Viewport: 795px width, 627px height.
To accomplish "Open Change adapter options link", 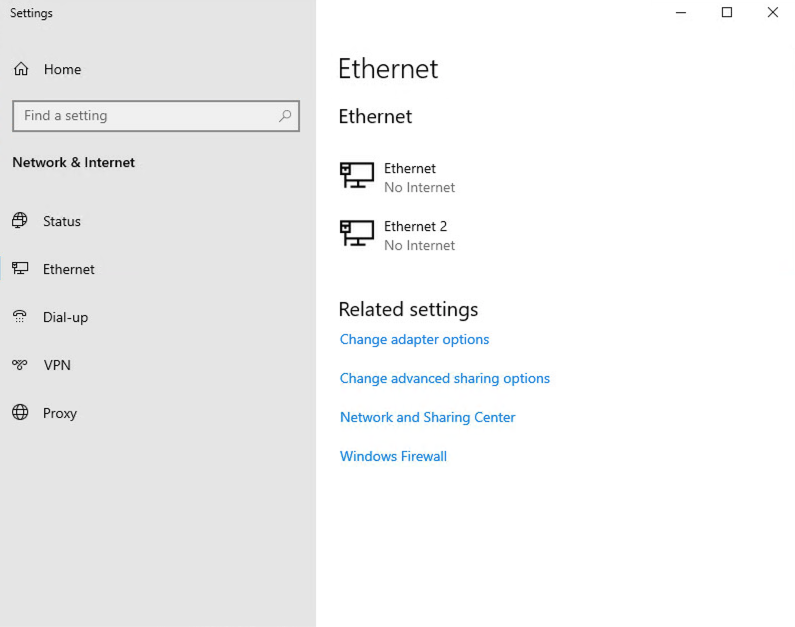I will [x=414, y=339].
